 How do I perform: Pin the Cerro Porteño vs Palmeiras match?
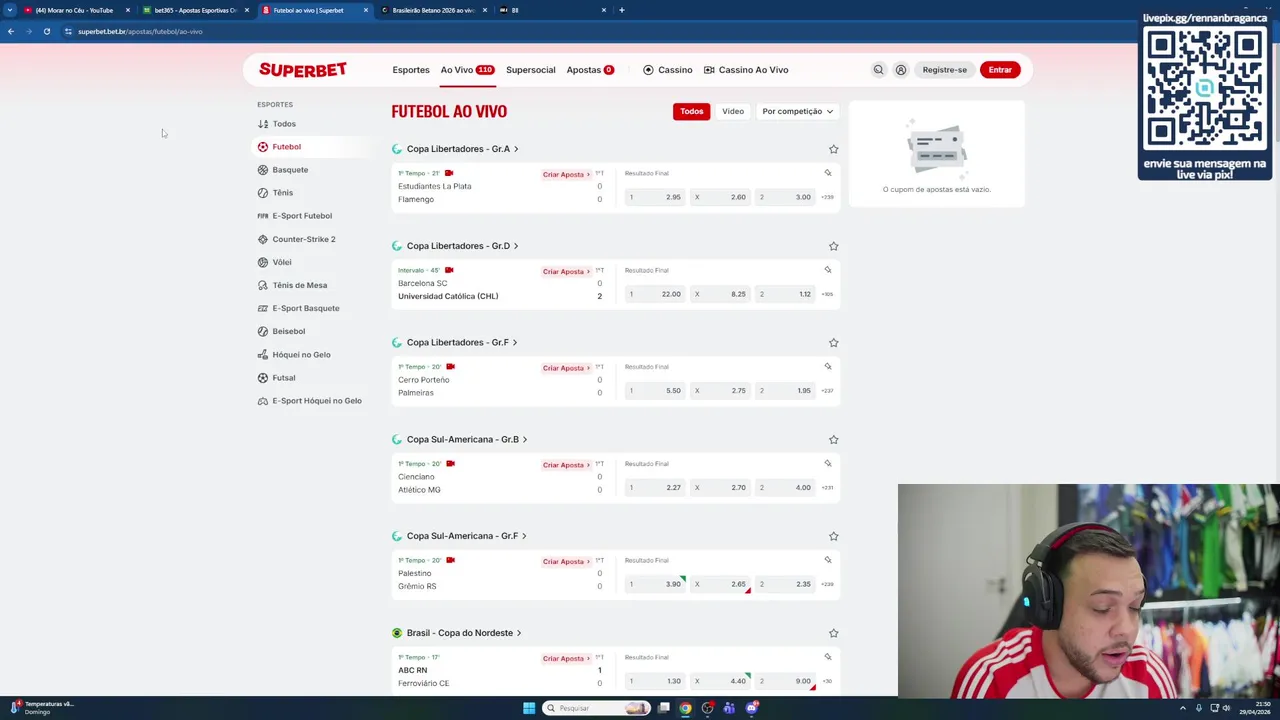tap(828, 367)
